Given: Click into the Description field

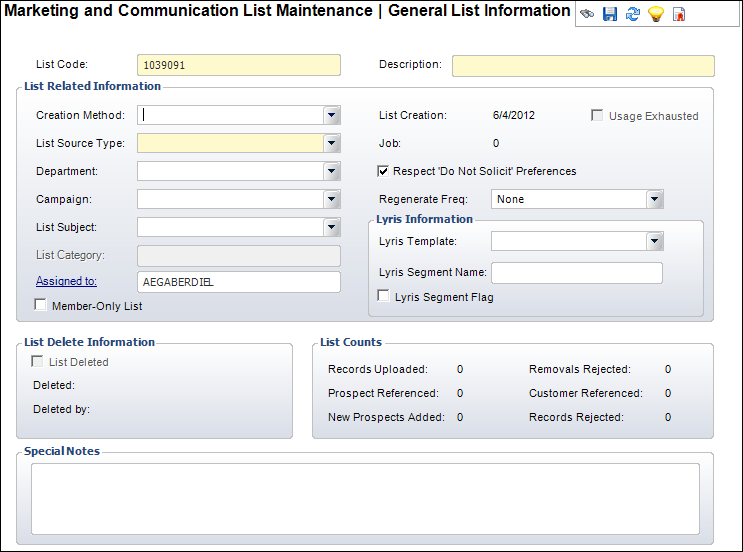Looking at the screenshot, I should tap(583, 66).
